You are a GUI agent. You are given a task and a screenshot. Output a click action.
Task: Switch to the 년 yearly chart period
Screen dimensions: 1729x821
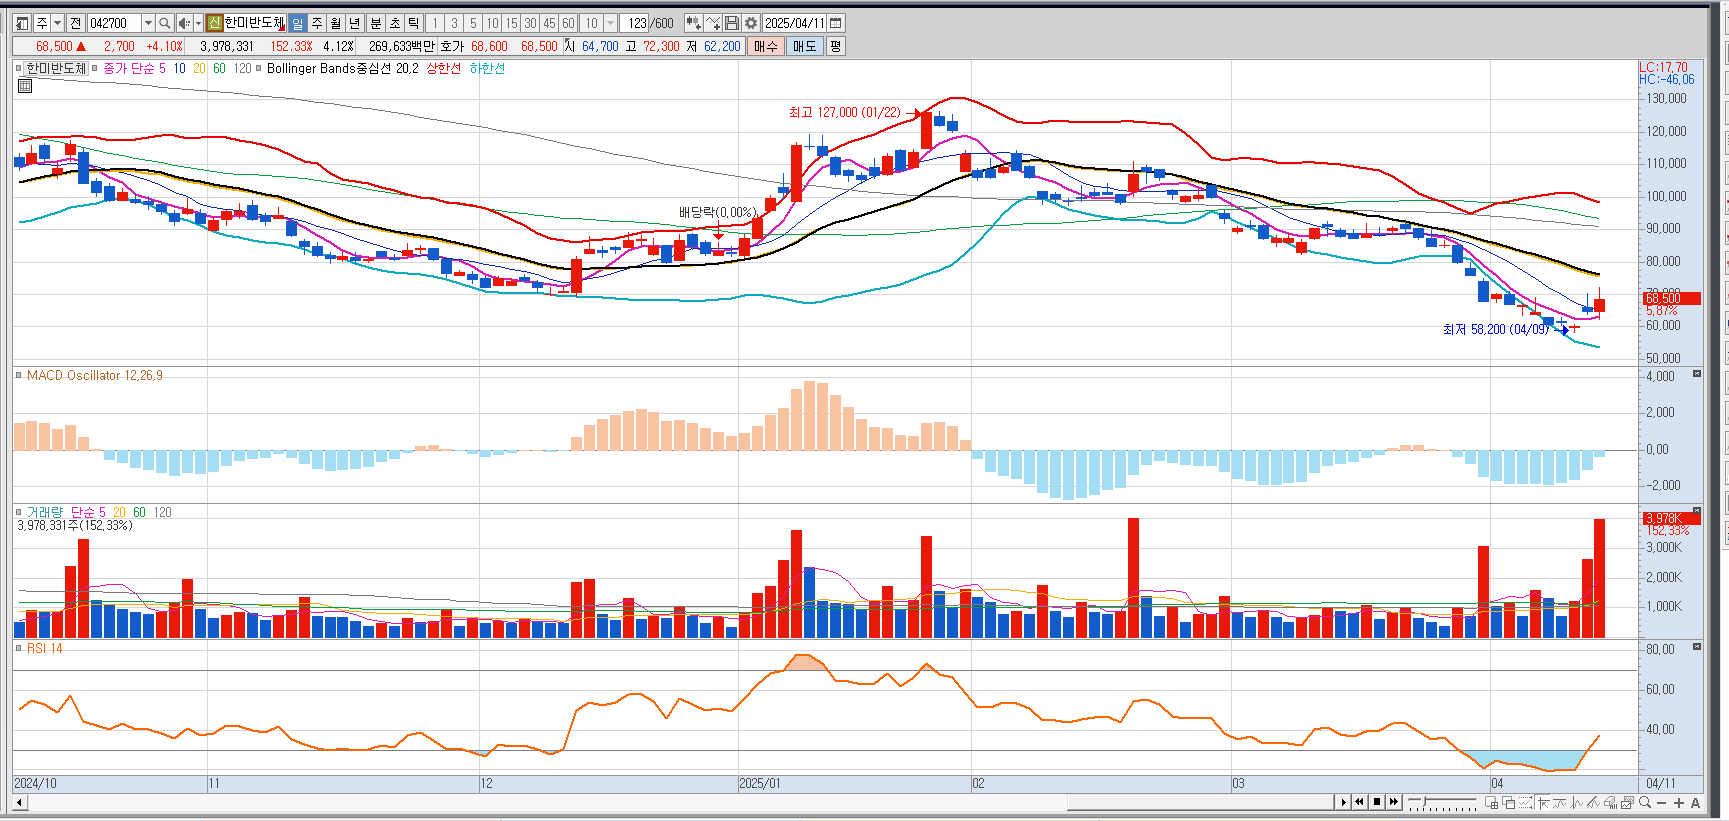pyautogui.click(x=354, y=23)
